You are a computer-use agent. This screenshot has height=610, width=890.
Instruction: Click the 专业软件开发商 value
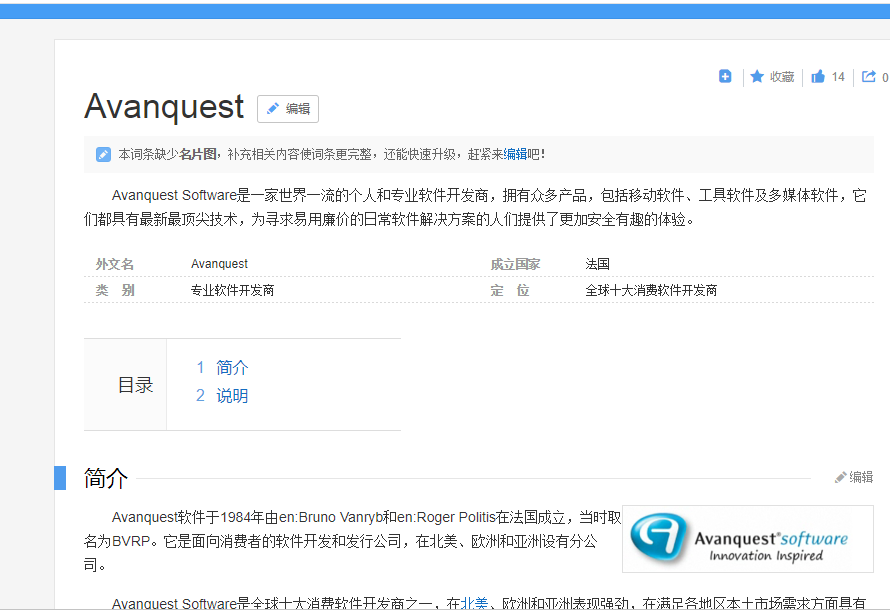coord(232,291)
